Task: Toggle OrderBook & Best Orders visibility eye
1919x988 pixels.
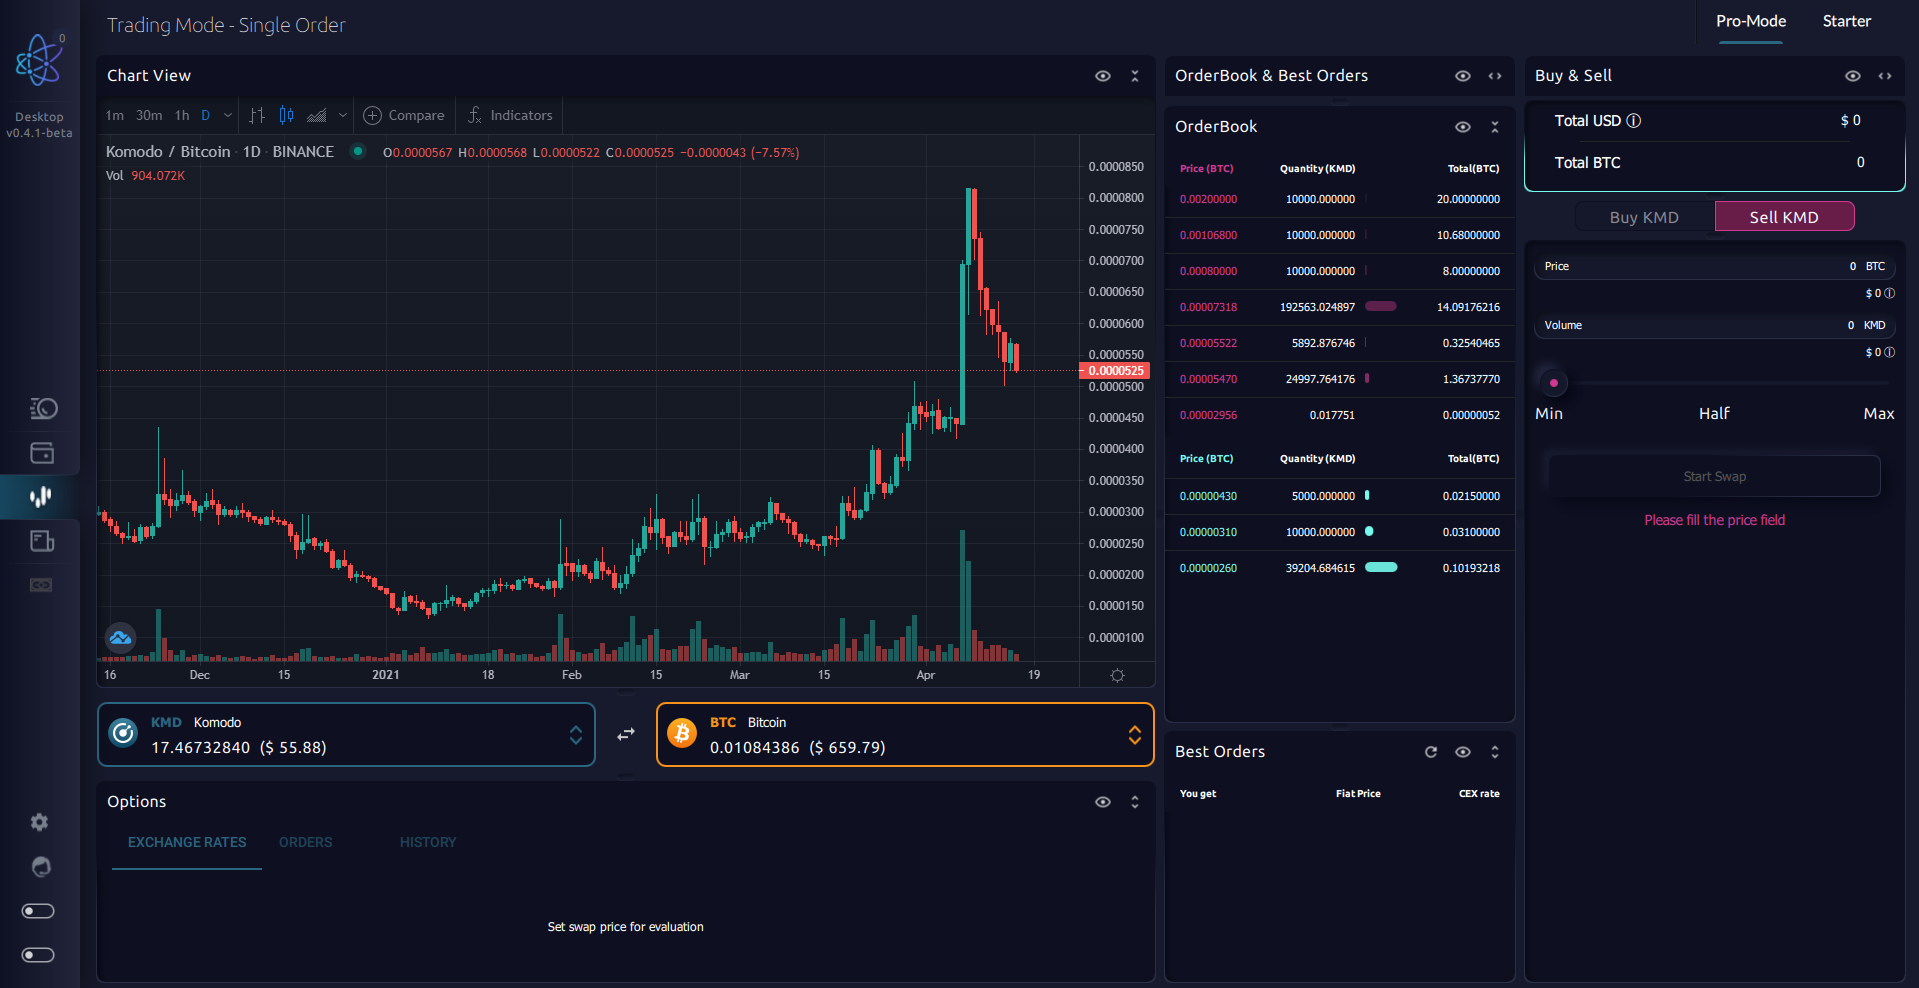Action: coord(1463,76)
